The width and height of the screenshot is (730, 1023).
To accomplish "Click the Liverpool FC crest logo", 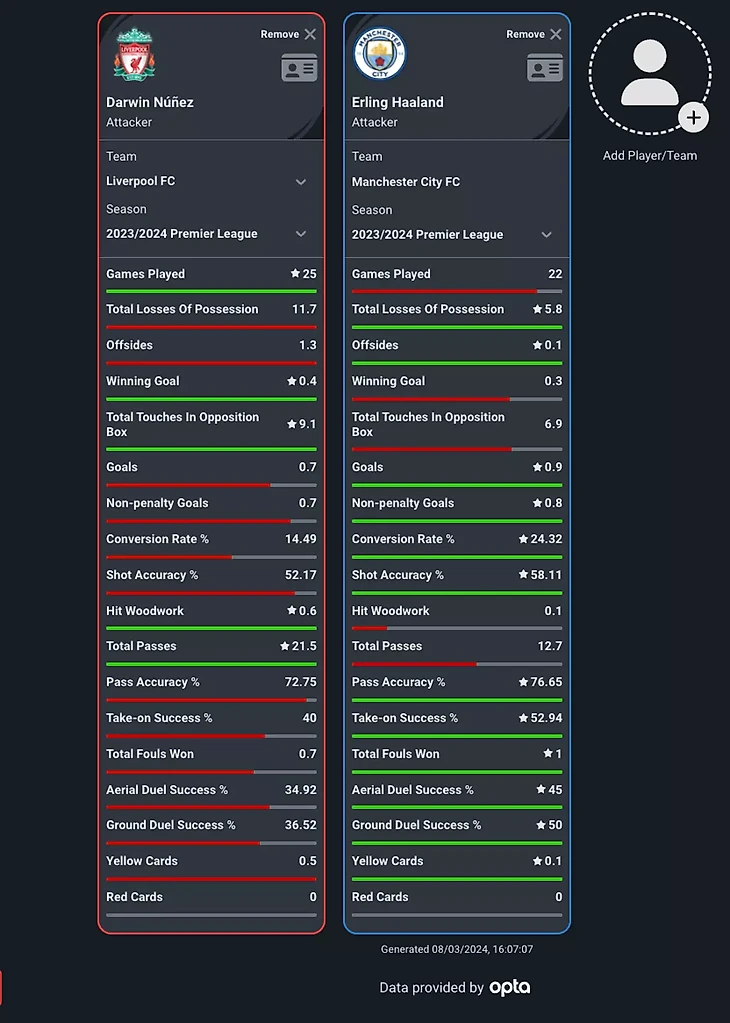I will pyautogui.click(x=134, y=54).
